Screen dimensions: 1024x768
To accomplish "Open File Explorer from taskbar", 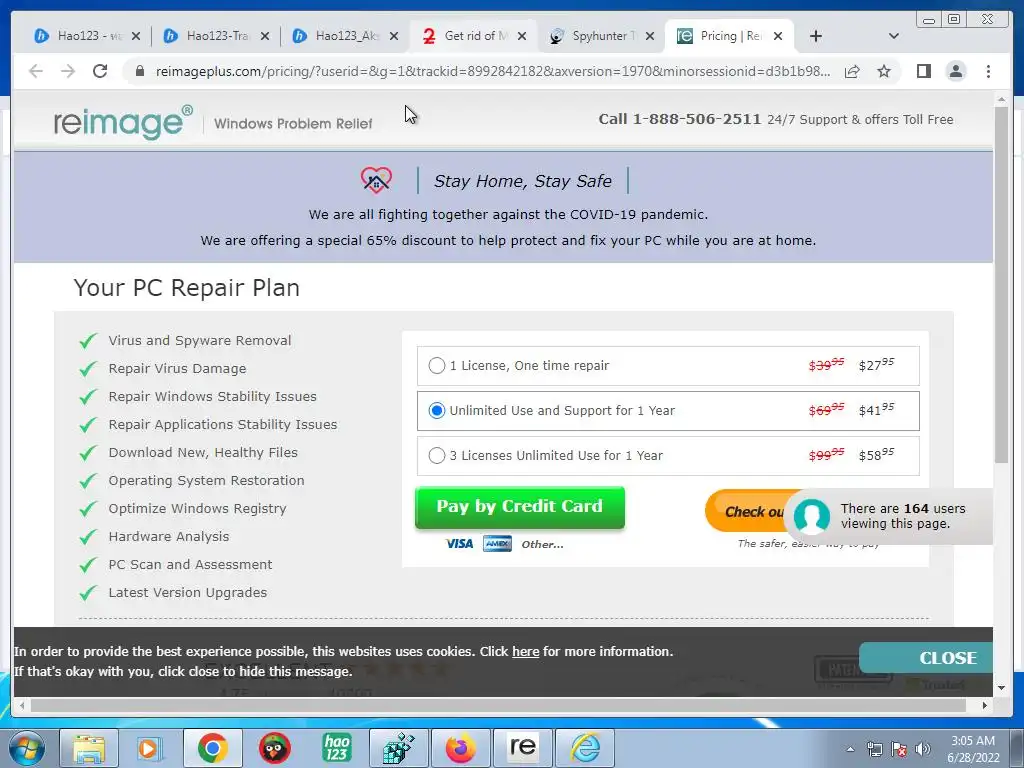I will coord(89,748).
